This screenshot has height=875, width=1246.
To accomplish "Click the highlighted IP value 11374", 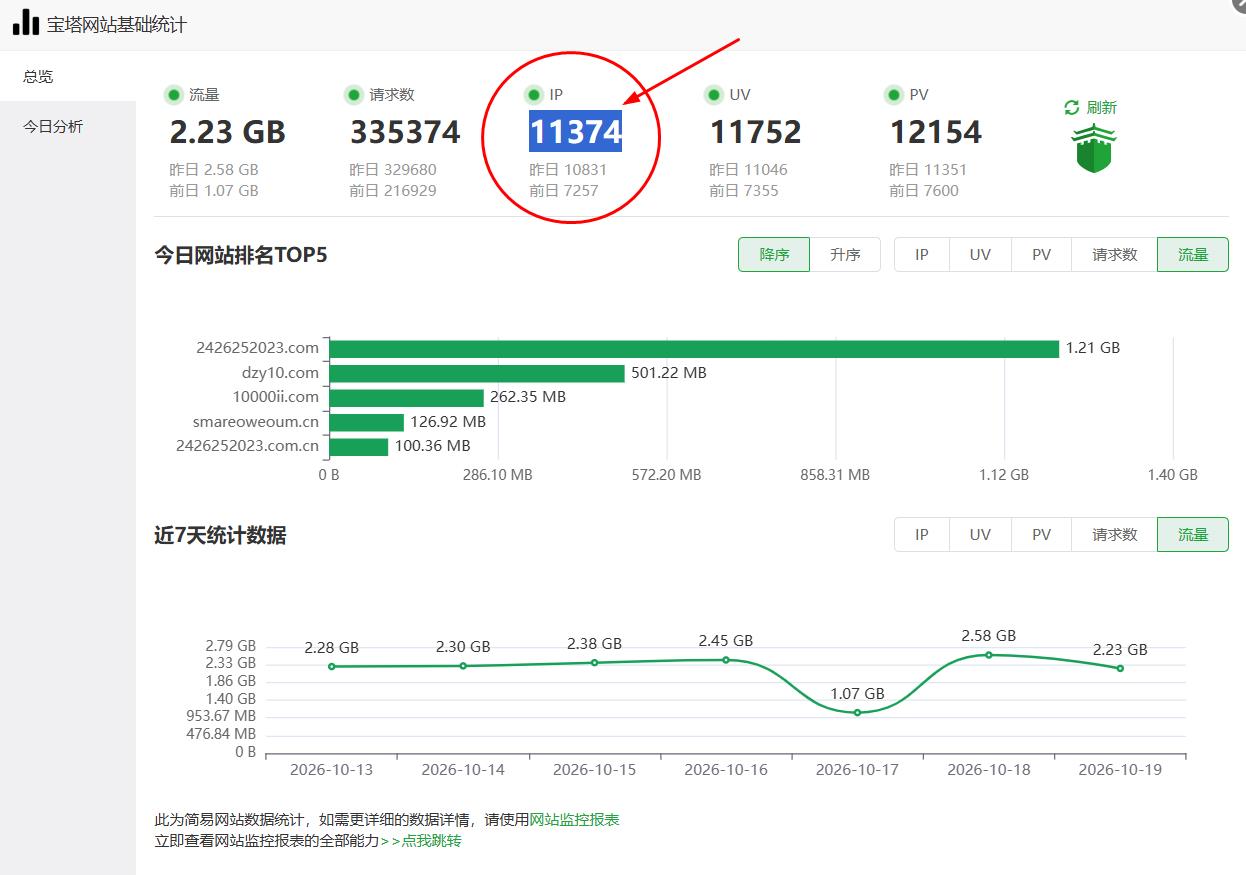I will pos(576,132).
